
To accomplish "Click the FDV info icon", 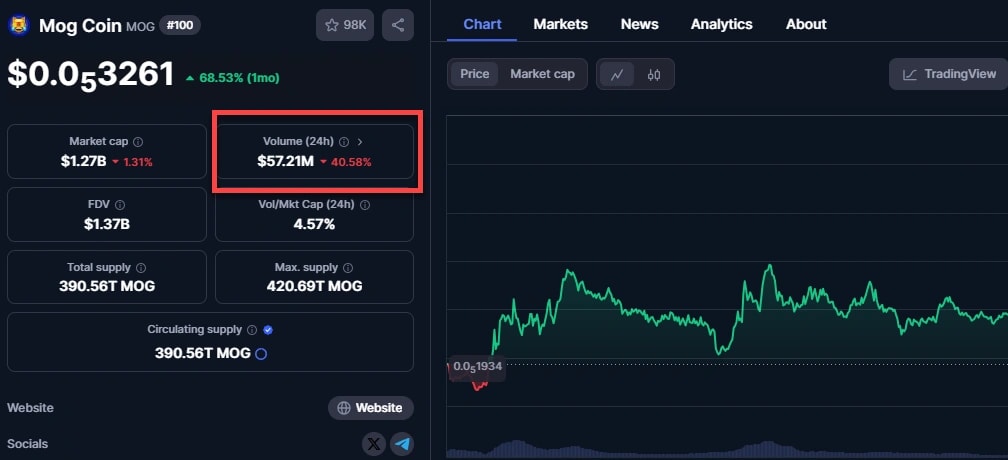I will click(120, 205).
